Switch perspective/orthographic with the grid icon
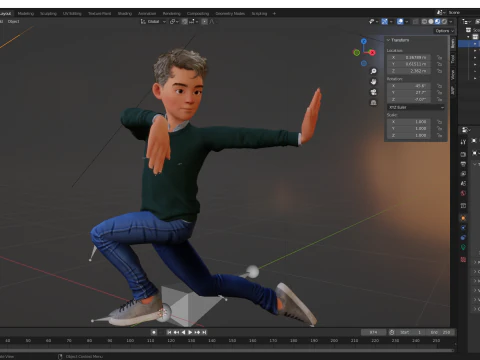480x360 pixels. pos(373,102)
